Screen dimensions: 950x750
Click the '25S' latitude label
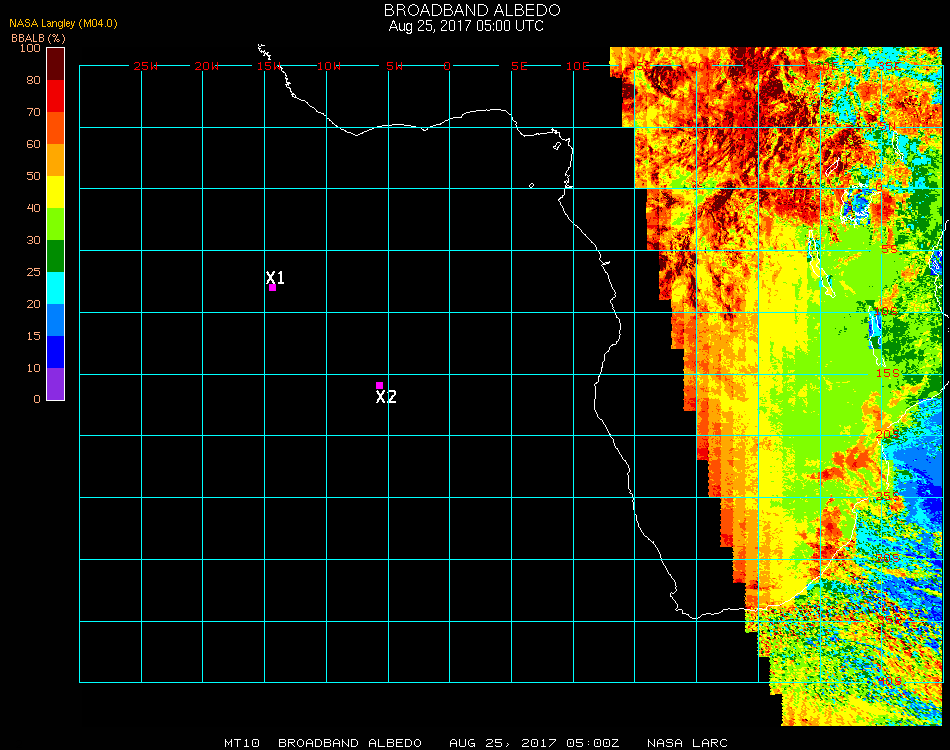888,497
